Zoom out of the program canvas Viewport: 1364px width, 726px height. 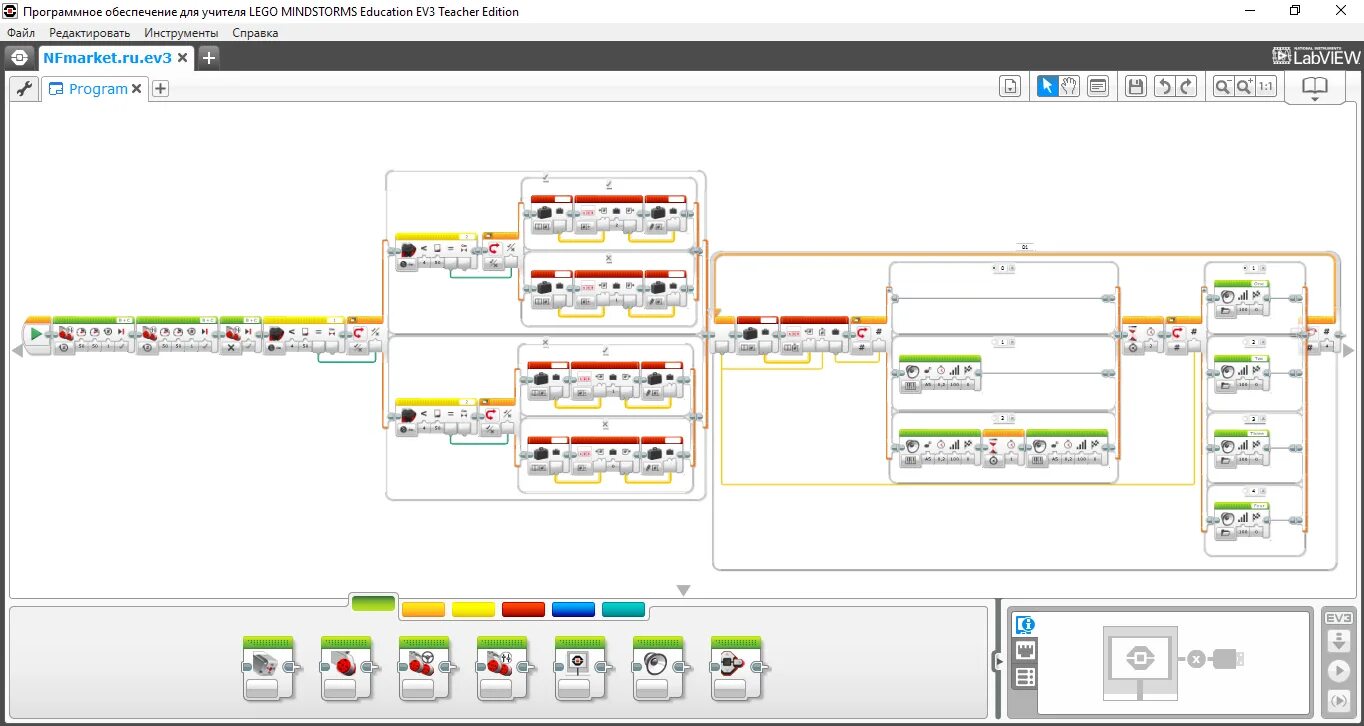1222,86
